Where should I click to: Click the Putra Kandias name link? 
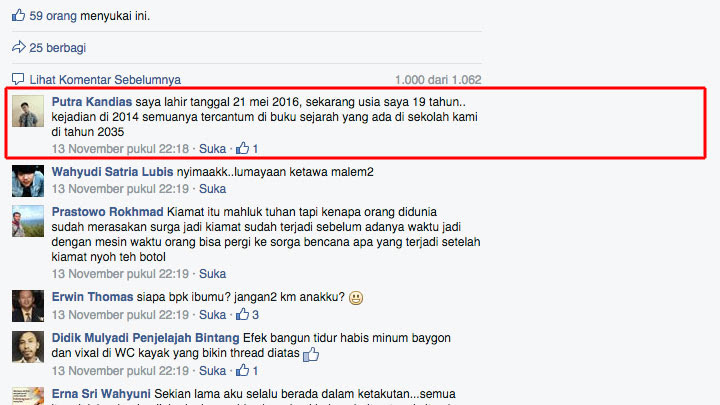pos(92,102)
